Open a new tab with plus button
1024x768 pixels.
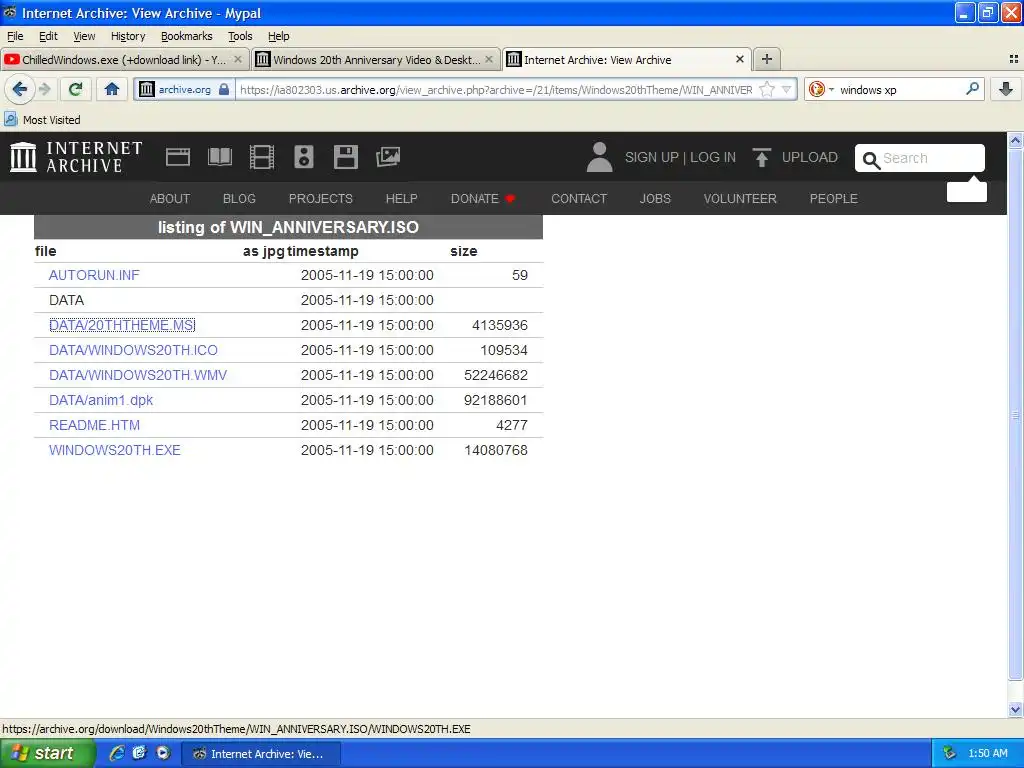click(767, 59)
